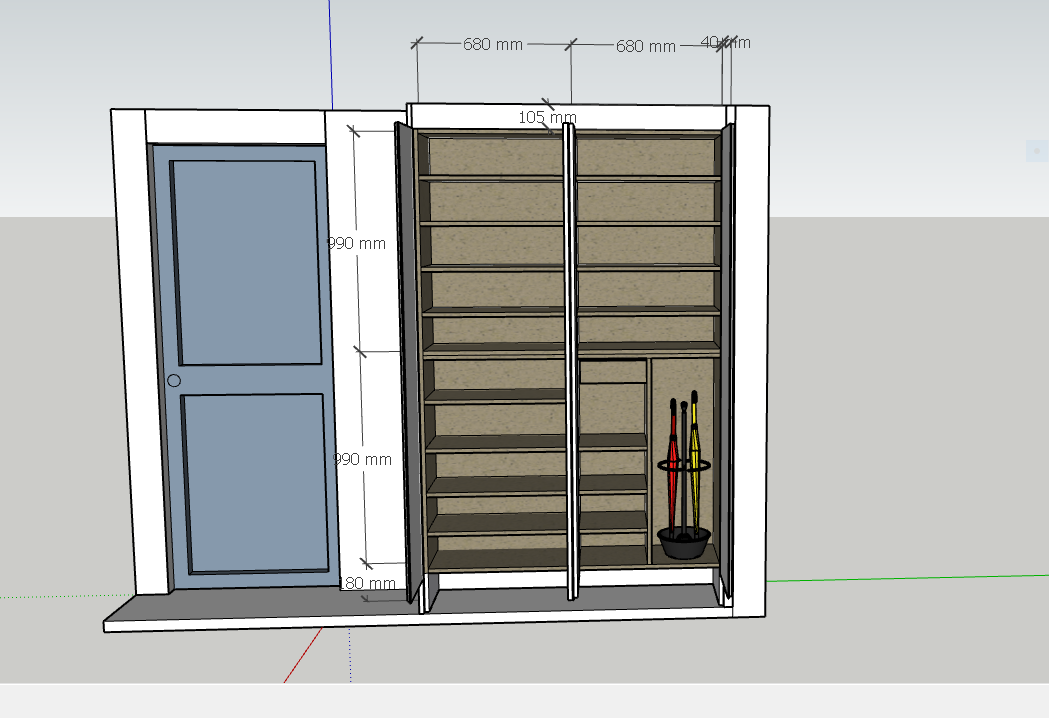Select the 180 mm plinth height dimension
Viewport: 1049px width, 718px height.
tap(367, 584)
